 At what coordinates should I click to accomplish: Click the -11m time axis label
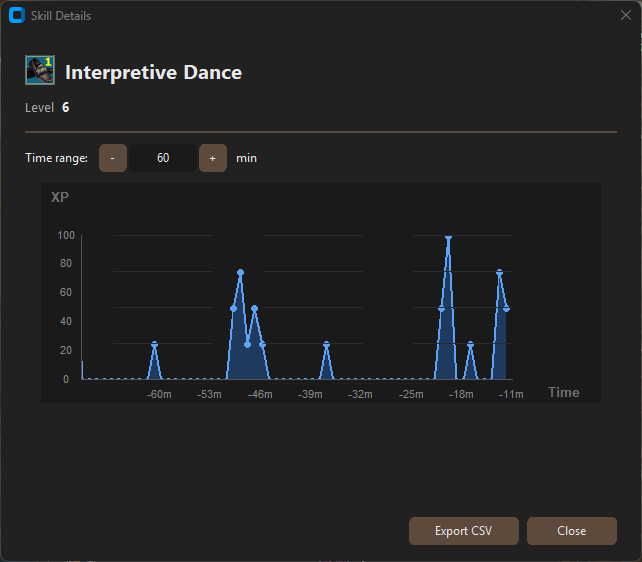tap(511, 394)
